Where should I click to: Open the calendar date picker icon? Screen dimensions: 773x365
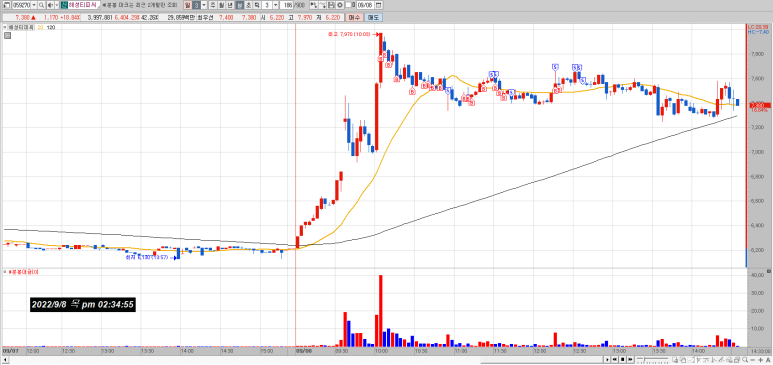pyautogui.click(x=378, y=5)
